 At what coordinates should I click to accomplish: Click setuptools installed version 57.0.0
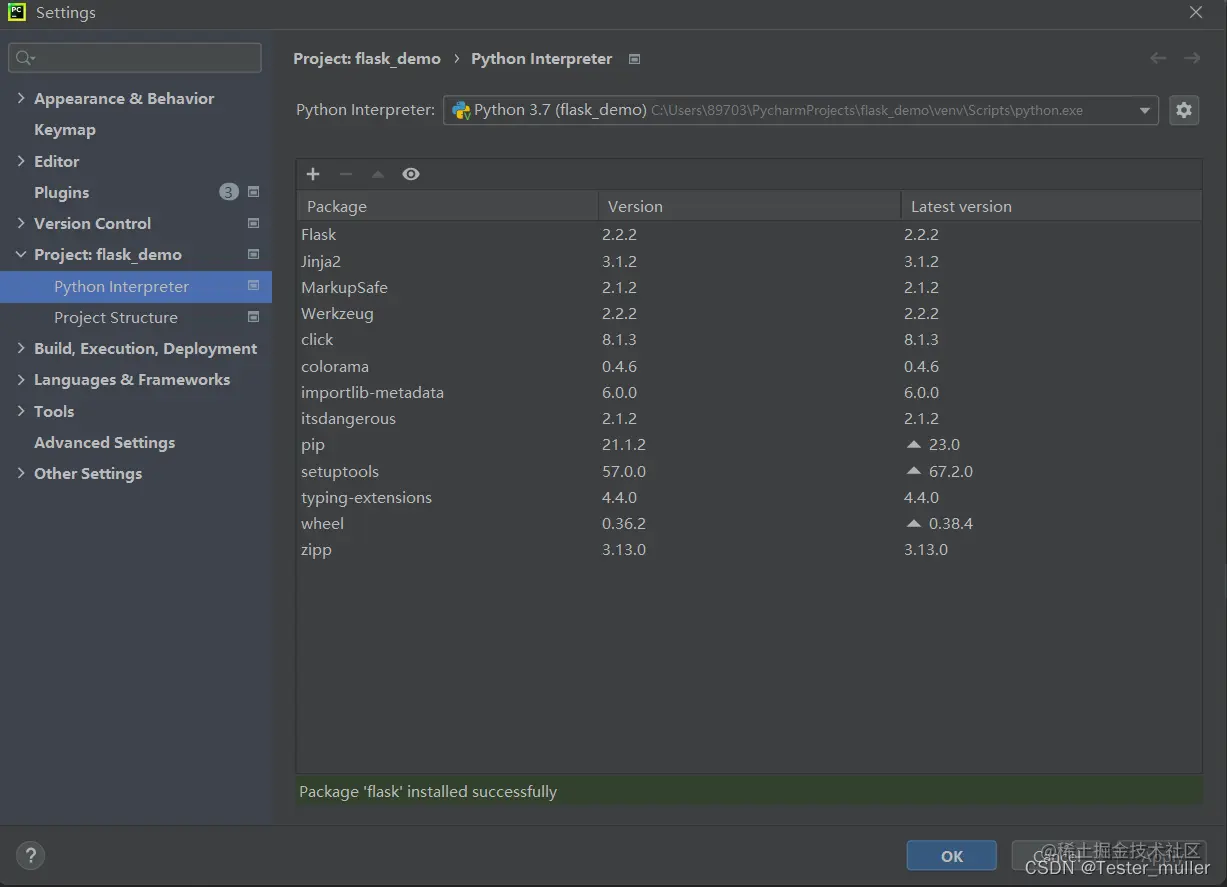tap(624, 471)
